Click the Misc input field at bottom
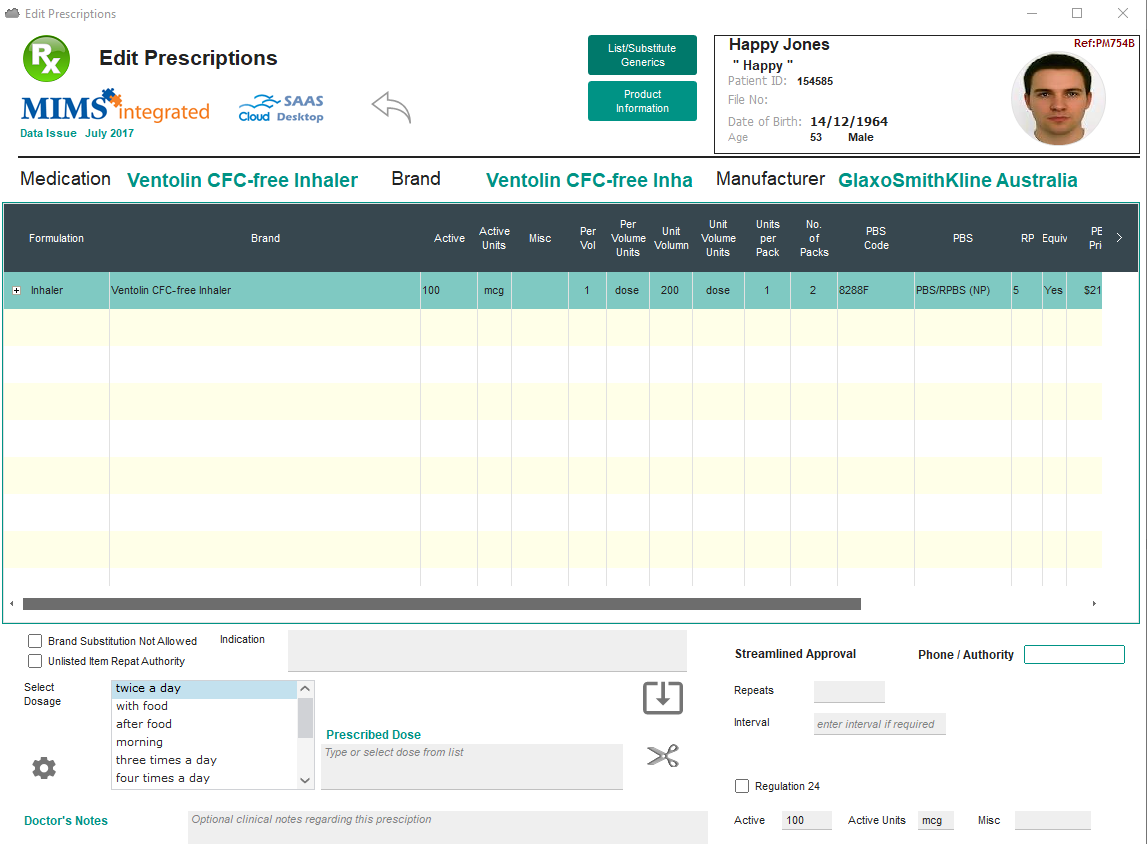The image size is (1147, 844). tap(1053, 821)
